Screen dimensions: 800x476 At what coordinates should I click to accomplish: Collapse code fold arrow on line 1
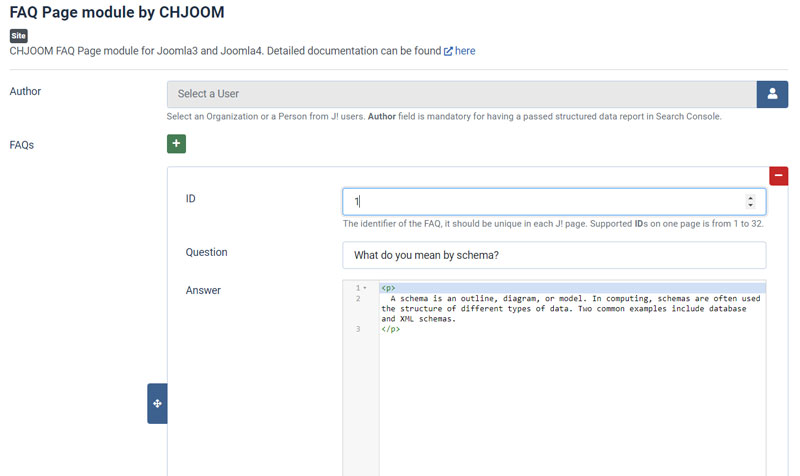pyautogui.click(x=365, y=288)
